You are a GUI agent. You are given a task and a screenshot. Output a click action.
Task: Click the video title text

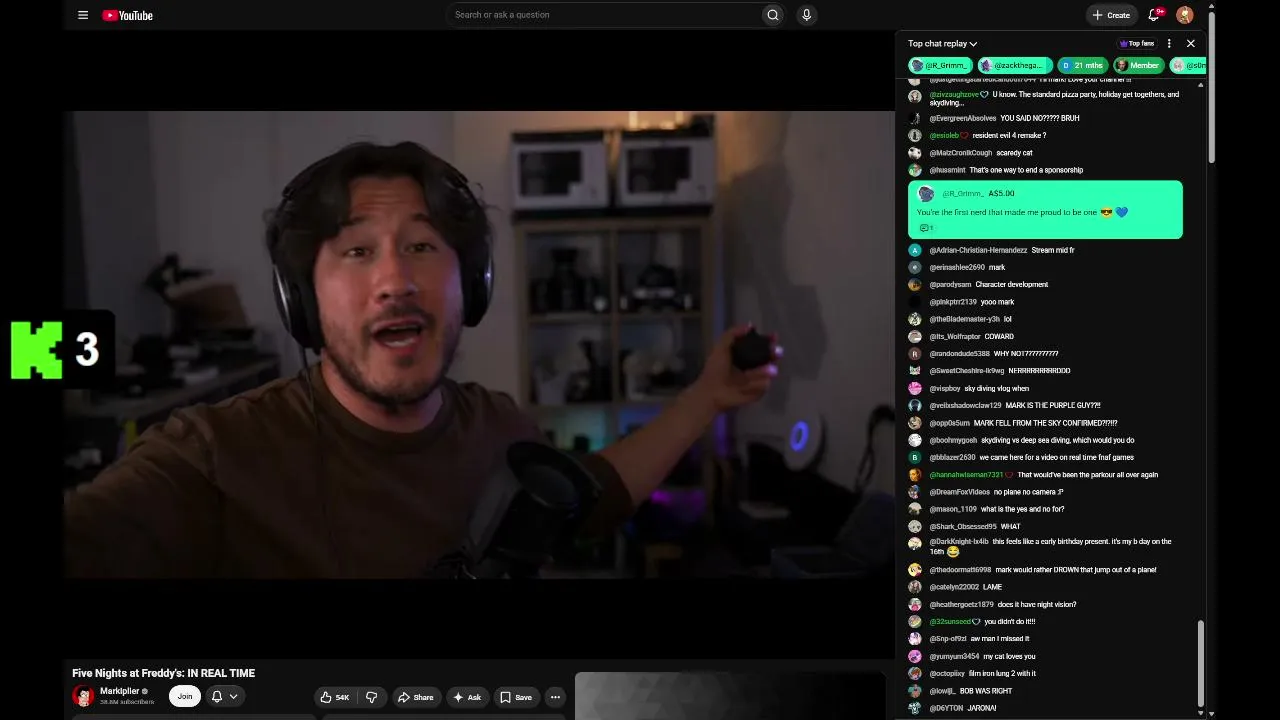click(164, 673)
